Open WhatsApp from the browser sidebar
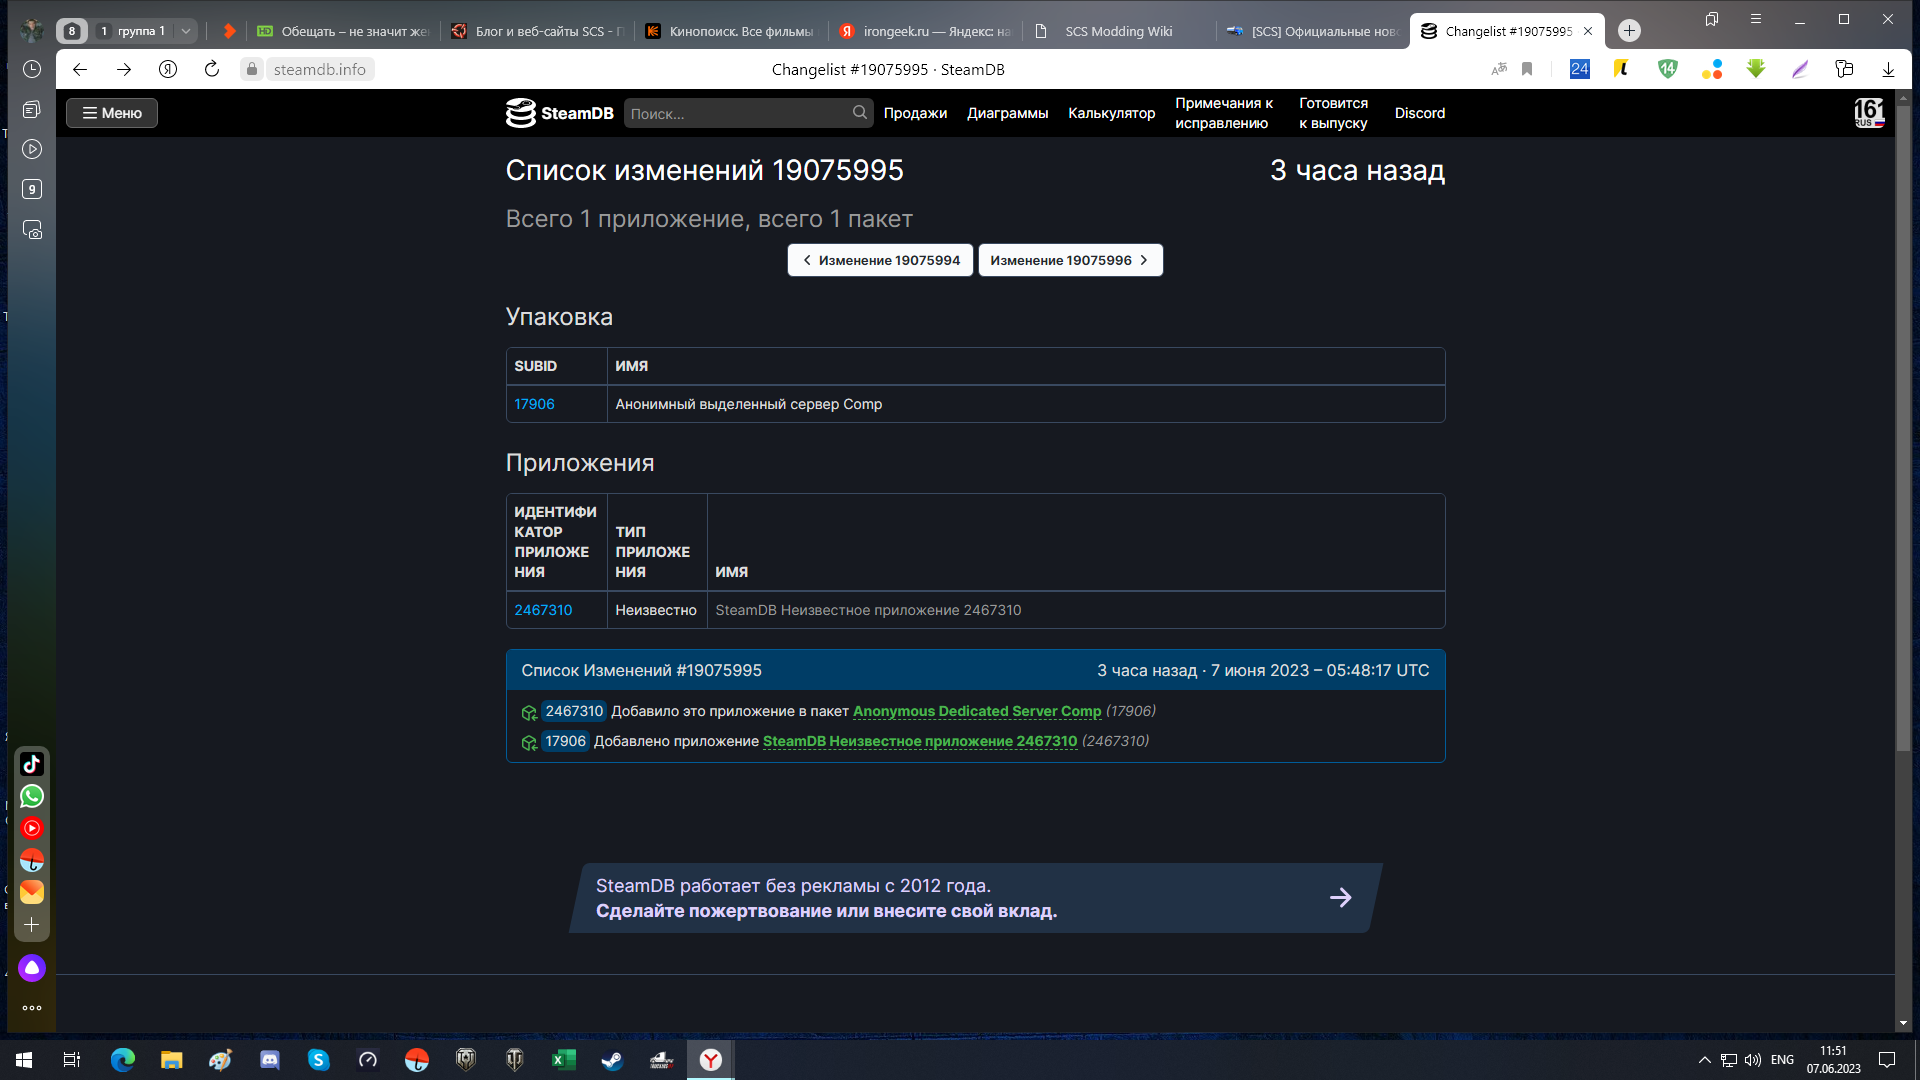Viewport: 1920px width, 1080px height. 32,796
